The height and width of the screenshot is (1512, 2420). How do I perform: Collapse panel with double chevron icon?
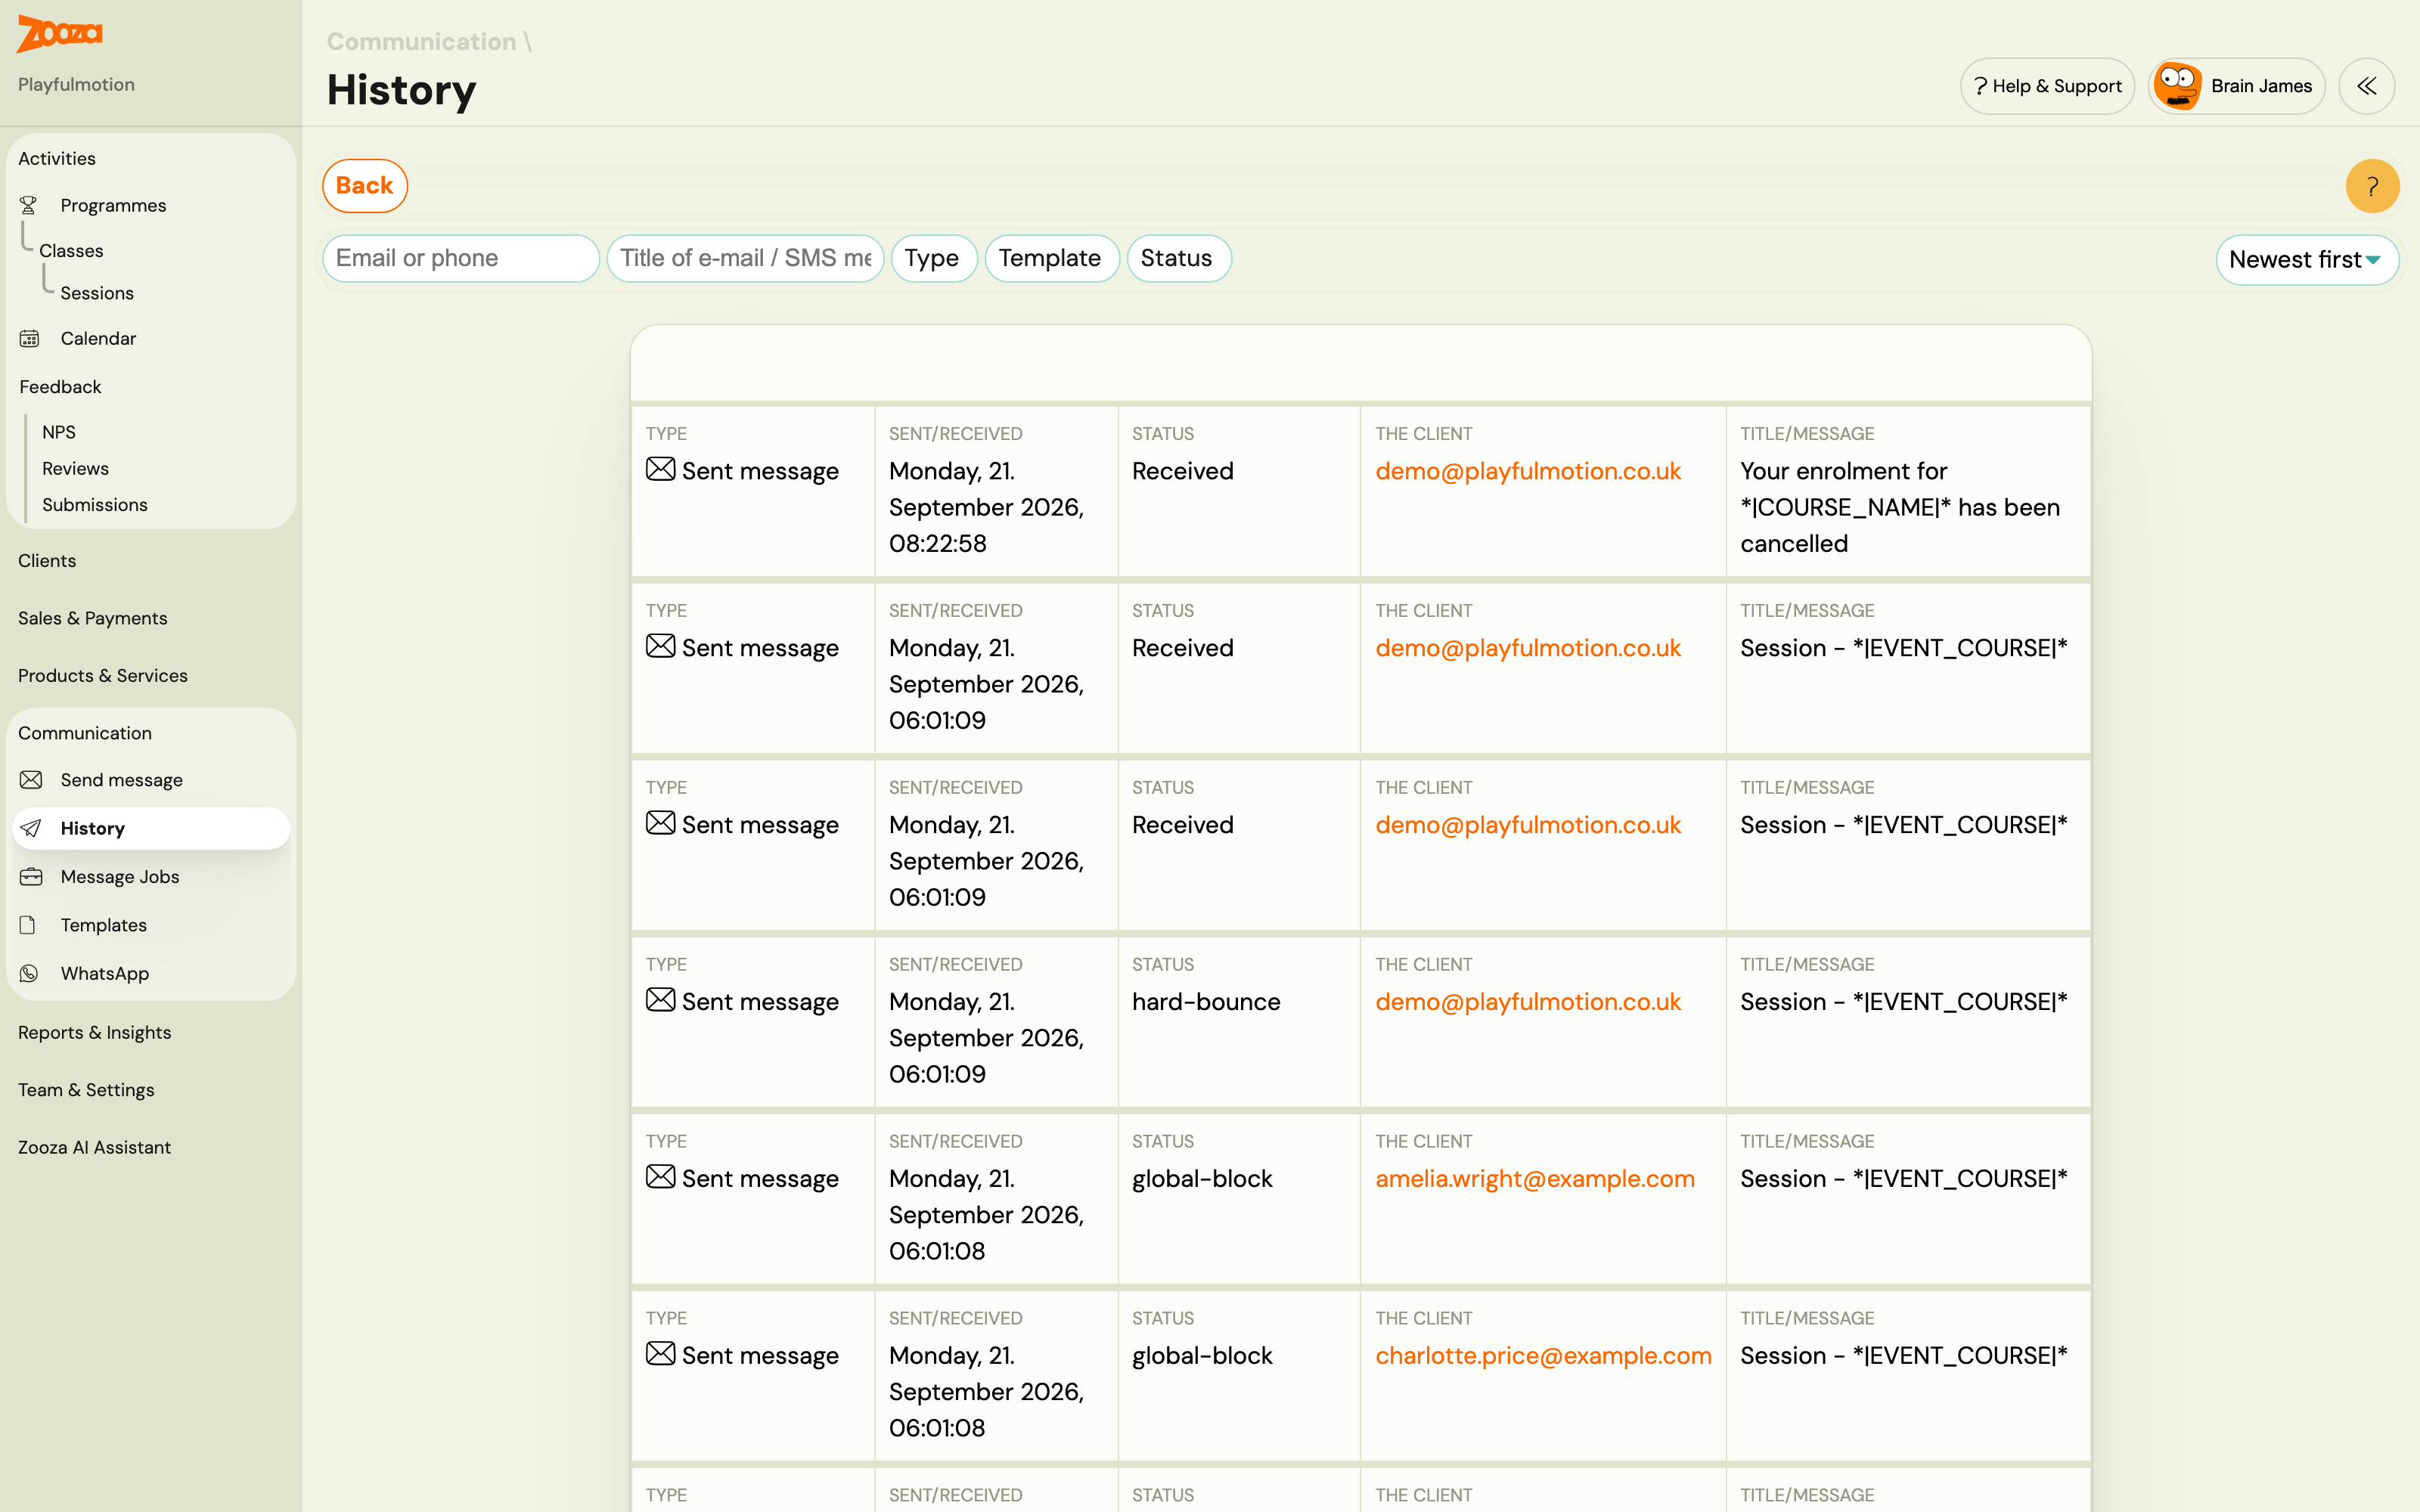[2366, 86]
